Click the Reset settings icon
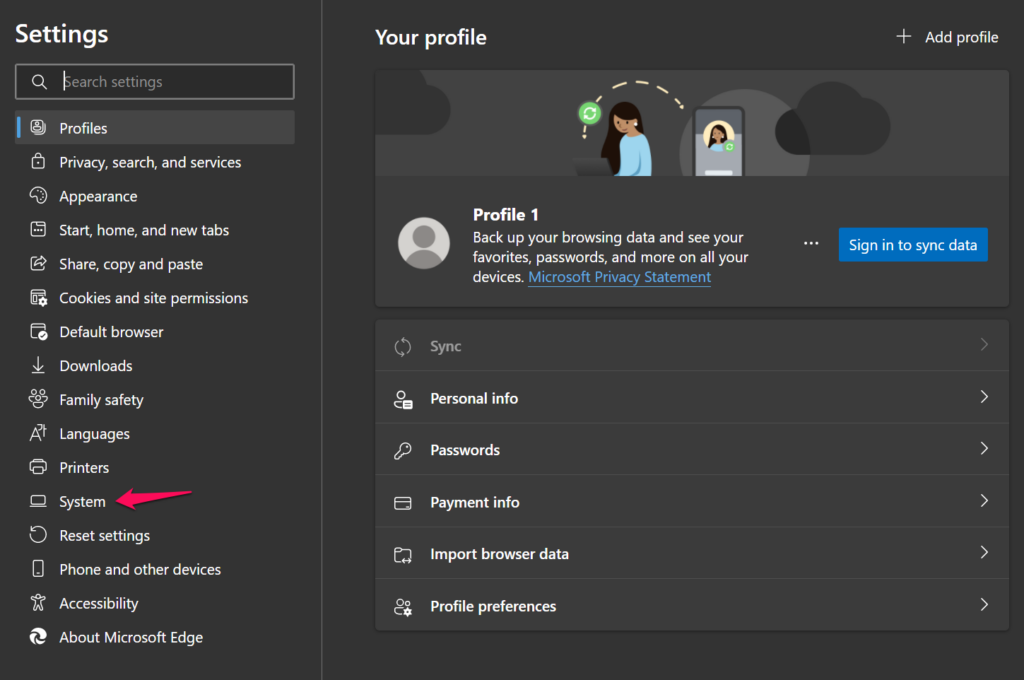This screenshot has width=1024, height=680. tap(39, 535)
